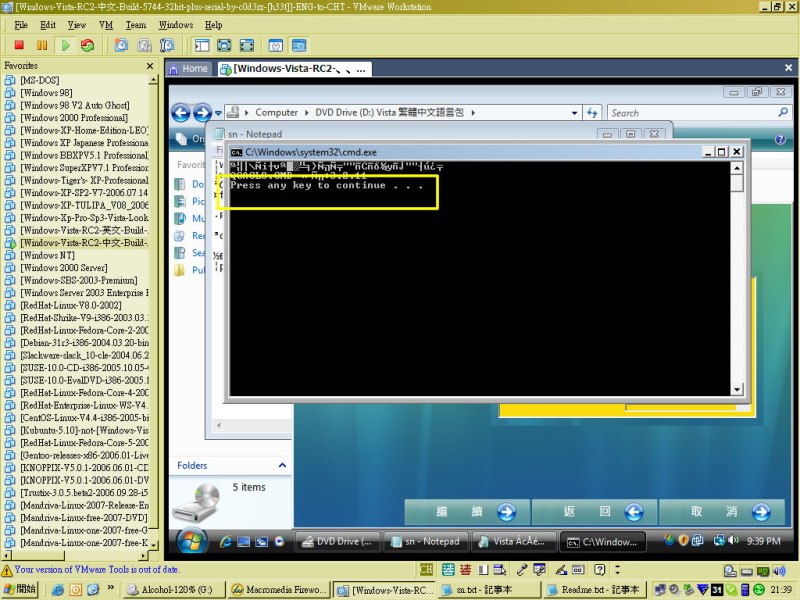Click cmd window scrollbar up arrow
The image size is (800, 600).
[737, 168]
